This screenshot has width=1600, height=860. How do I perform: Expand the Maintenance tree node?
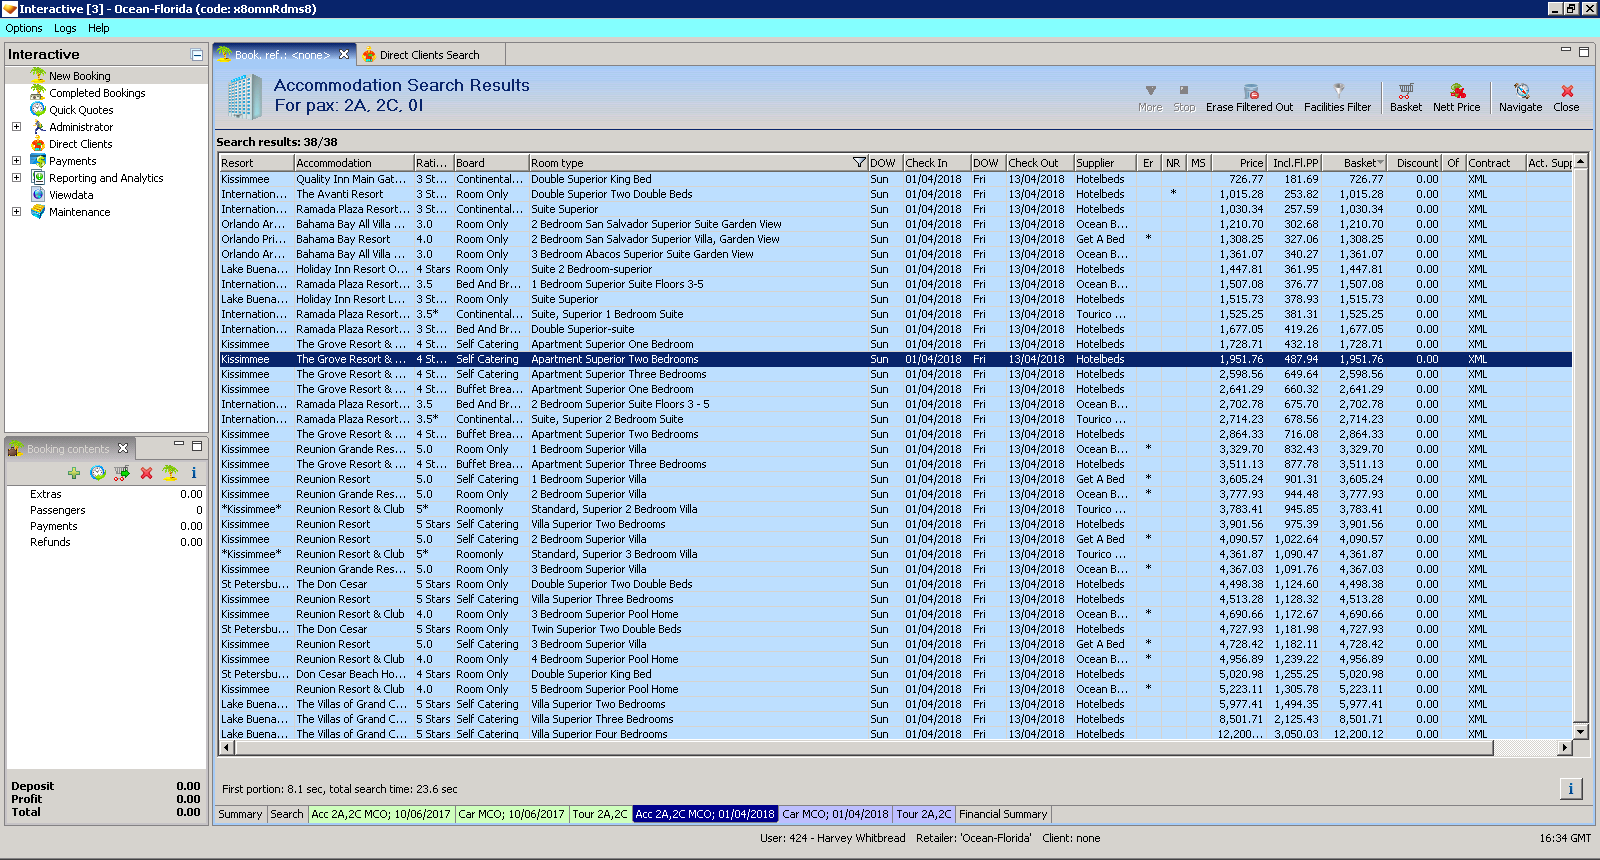(16, 212)
